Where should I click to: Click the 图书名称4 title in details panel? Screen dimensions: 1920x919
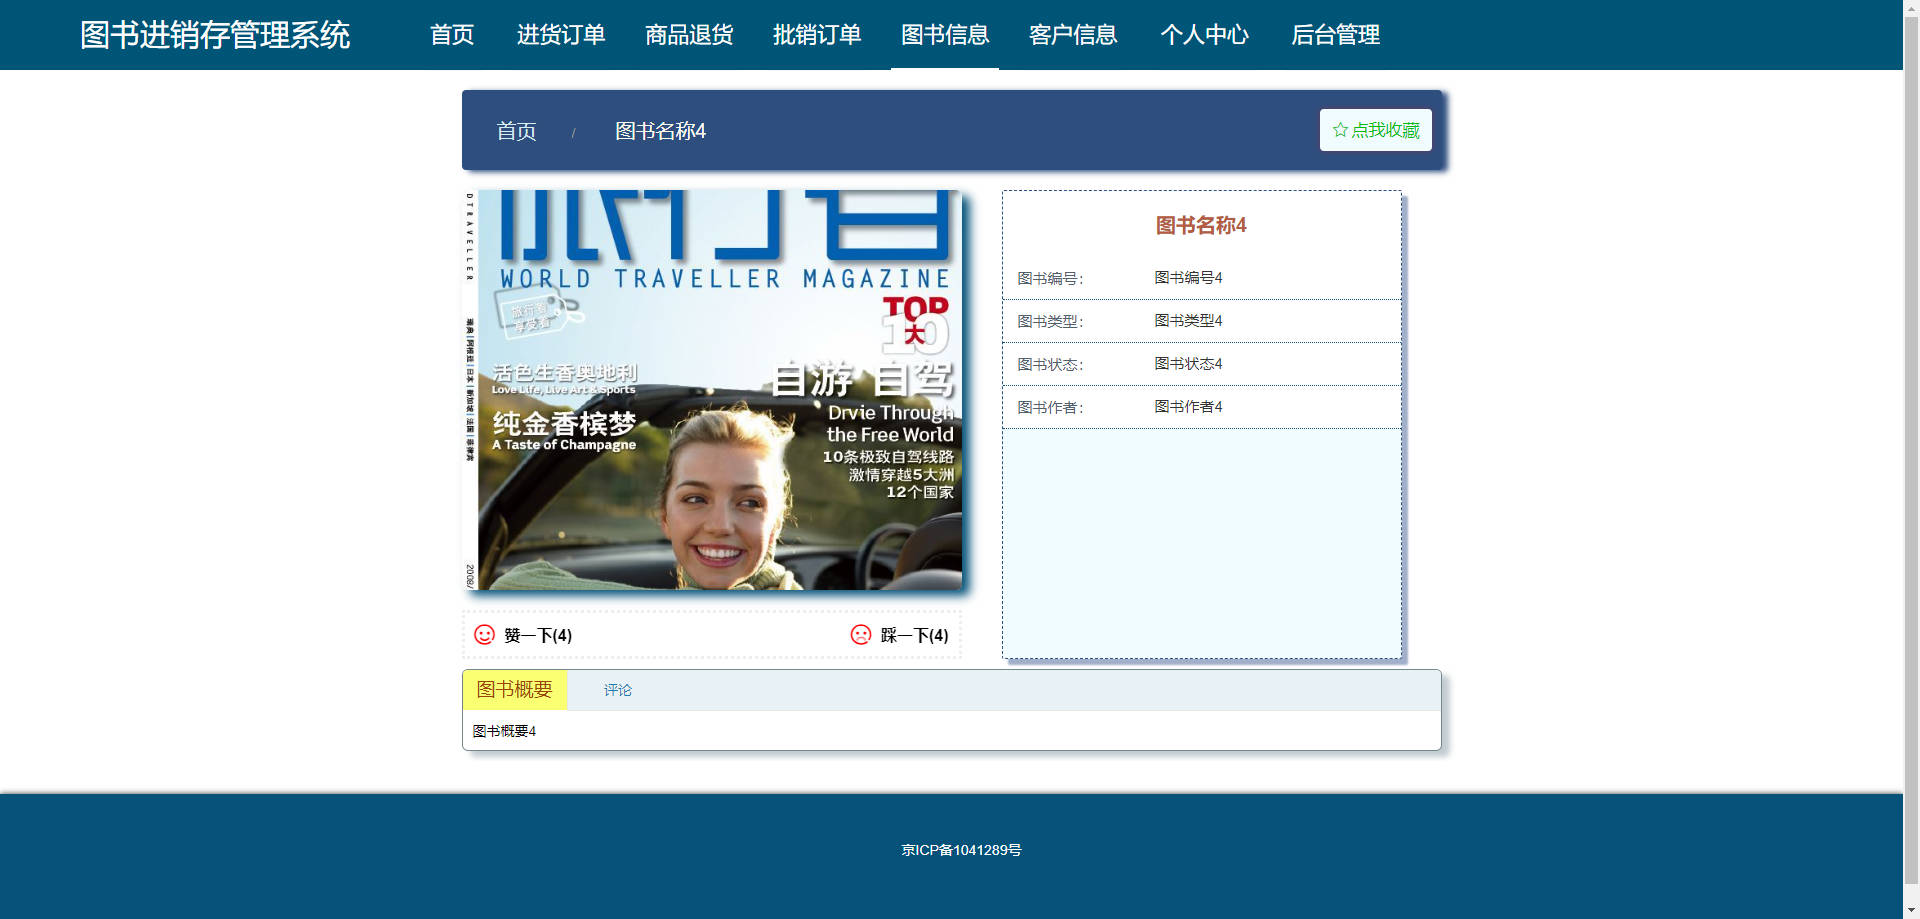1201,225
